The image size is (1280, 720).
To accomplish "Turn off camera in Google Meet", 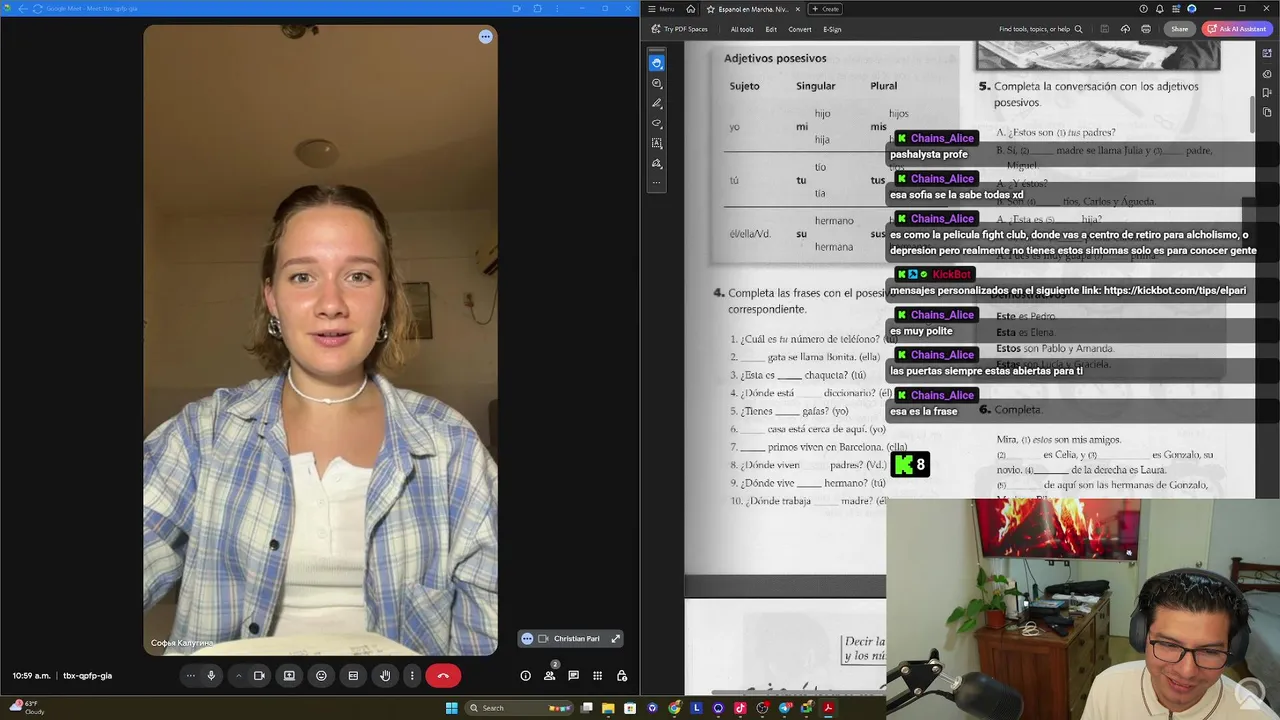I will tap(259, 676).
